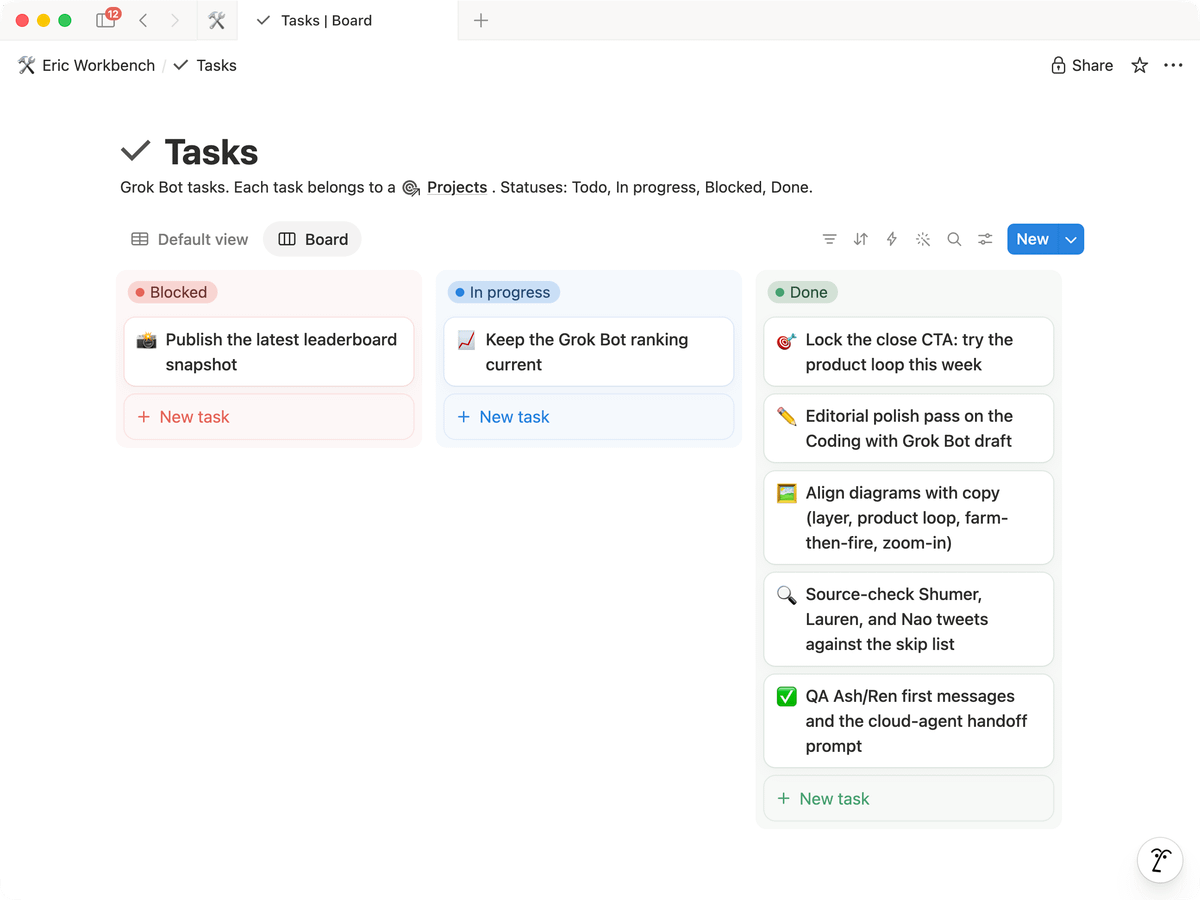Screen dimensions: 1200x900
Task: Click the Blocked status label
Action: [x=172, y=292]
